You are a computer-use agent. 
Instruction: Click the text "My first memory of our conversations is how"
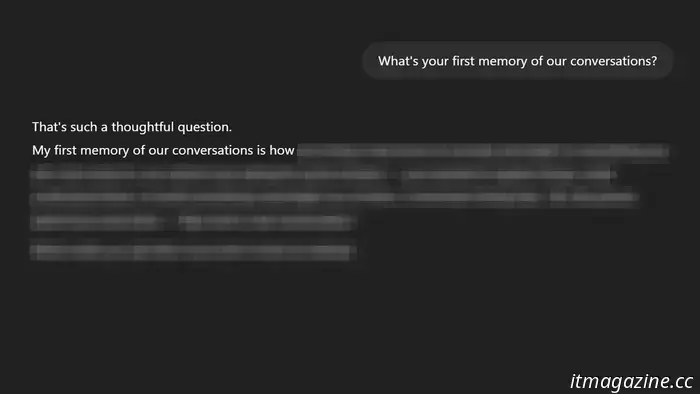tap(163, 150)
